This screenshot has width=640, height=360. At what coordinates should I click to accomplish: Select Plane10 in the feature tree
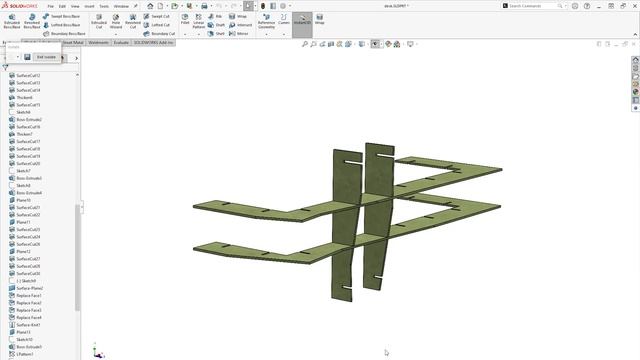pos(20,200)
